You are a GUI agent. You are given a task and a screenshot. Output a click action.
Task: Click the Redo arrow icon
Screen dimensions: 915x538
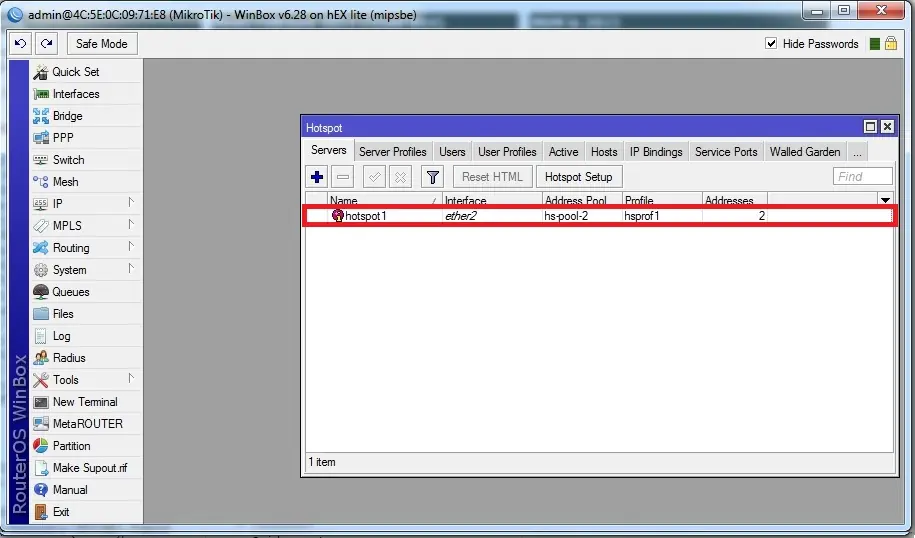[x=47, y=44]
